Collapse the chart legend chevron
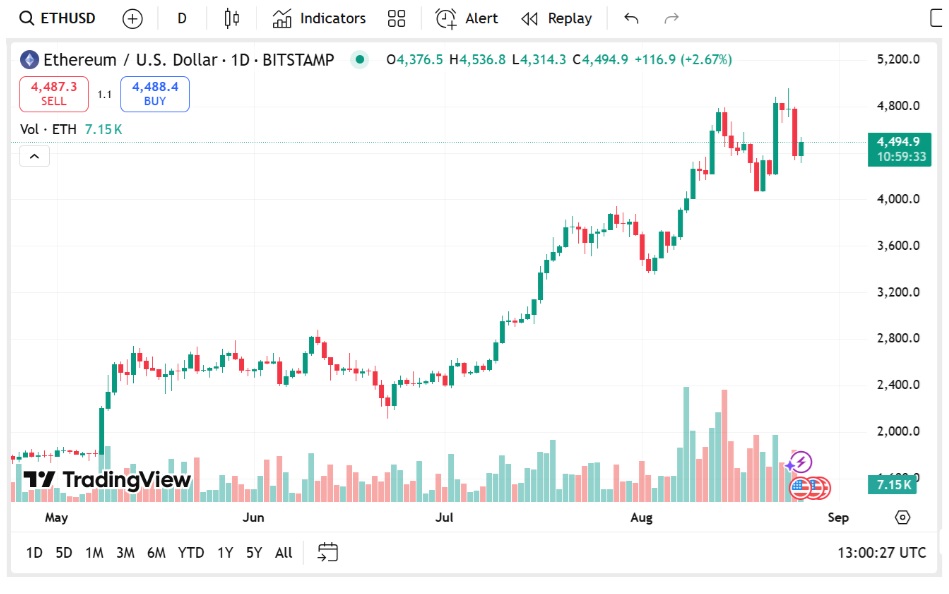 click(33, 156)
